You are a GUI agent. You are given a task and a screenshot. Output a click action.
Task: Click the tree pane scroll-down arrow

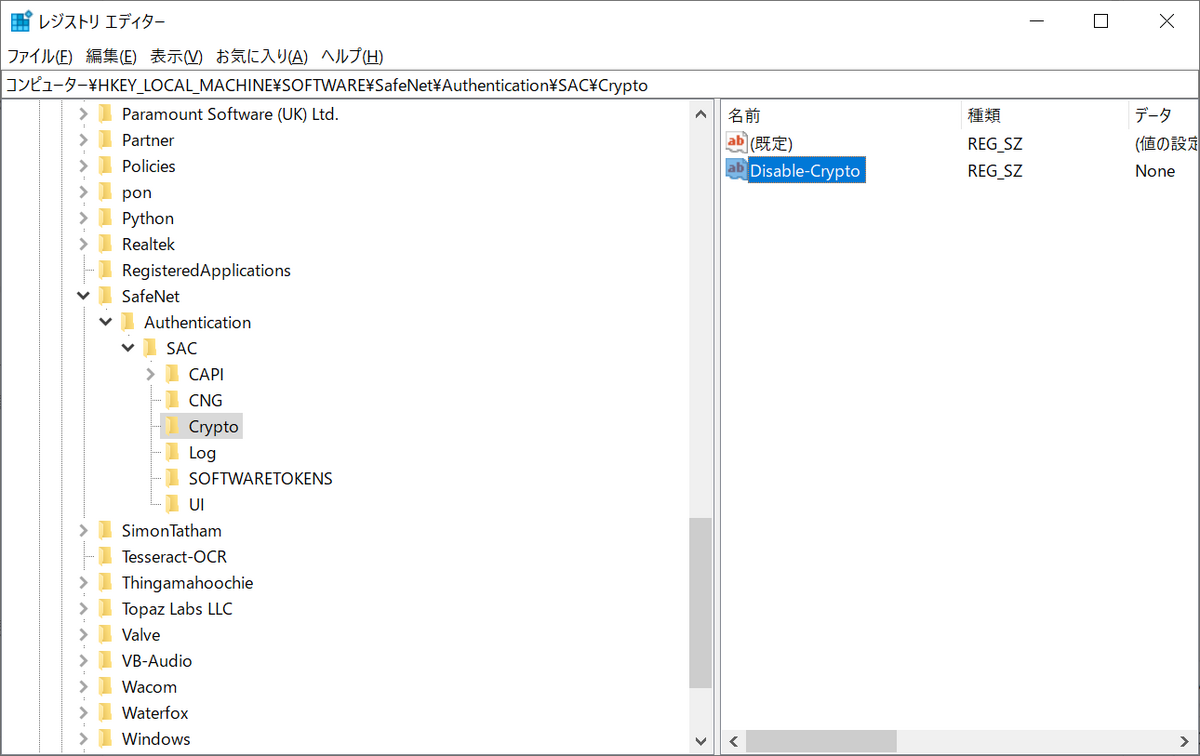point(701,741)
